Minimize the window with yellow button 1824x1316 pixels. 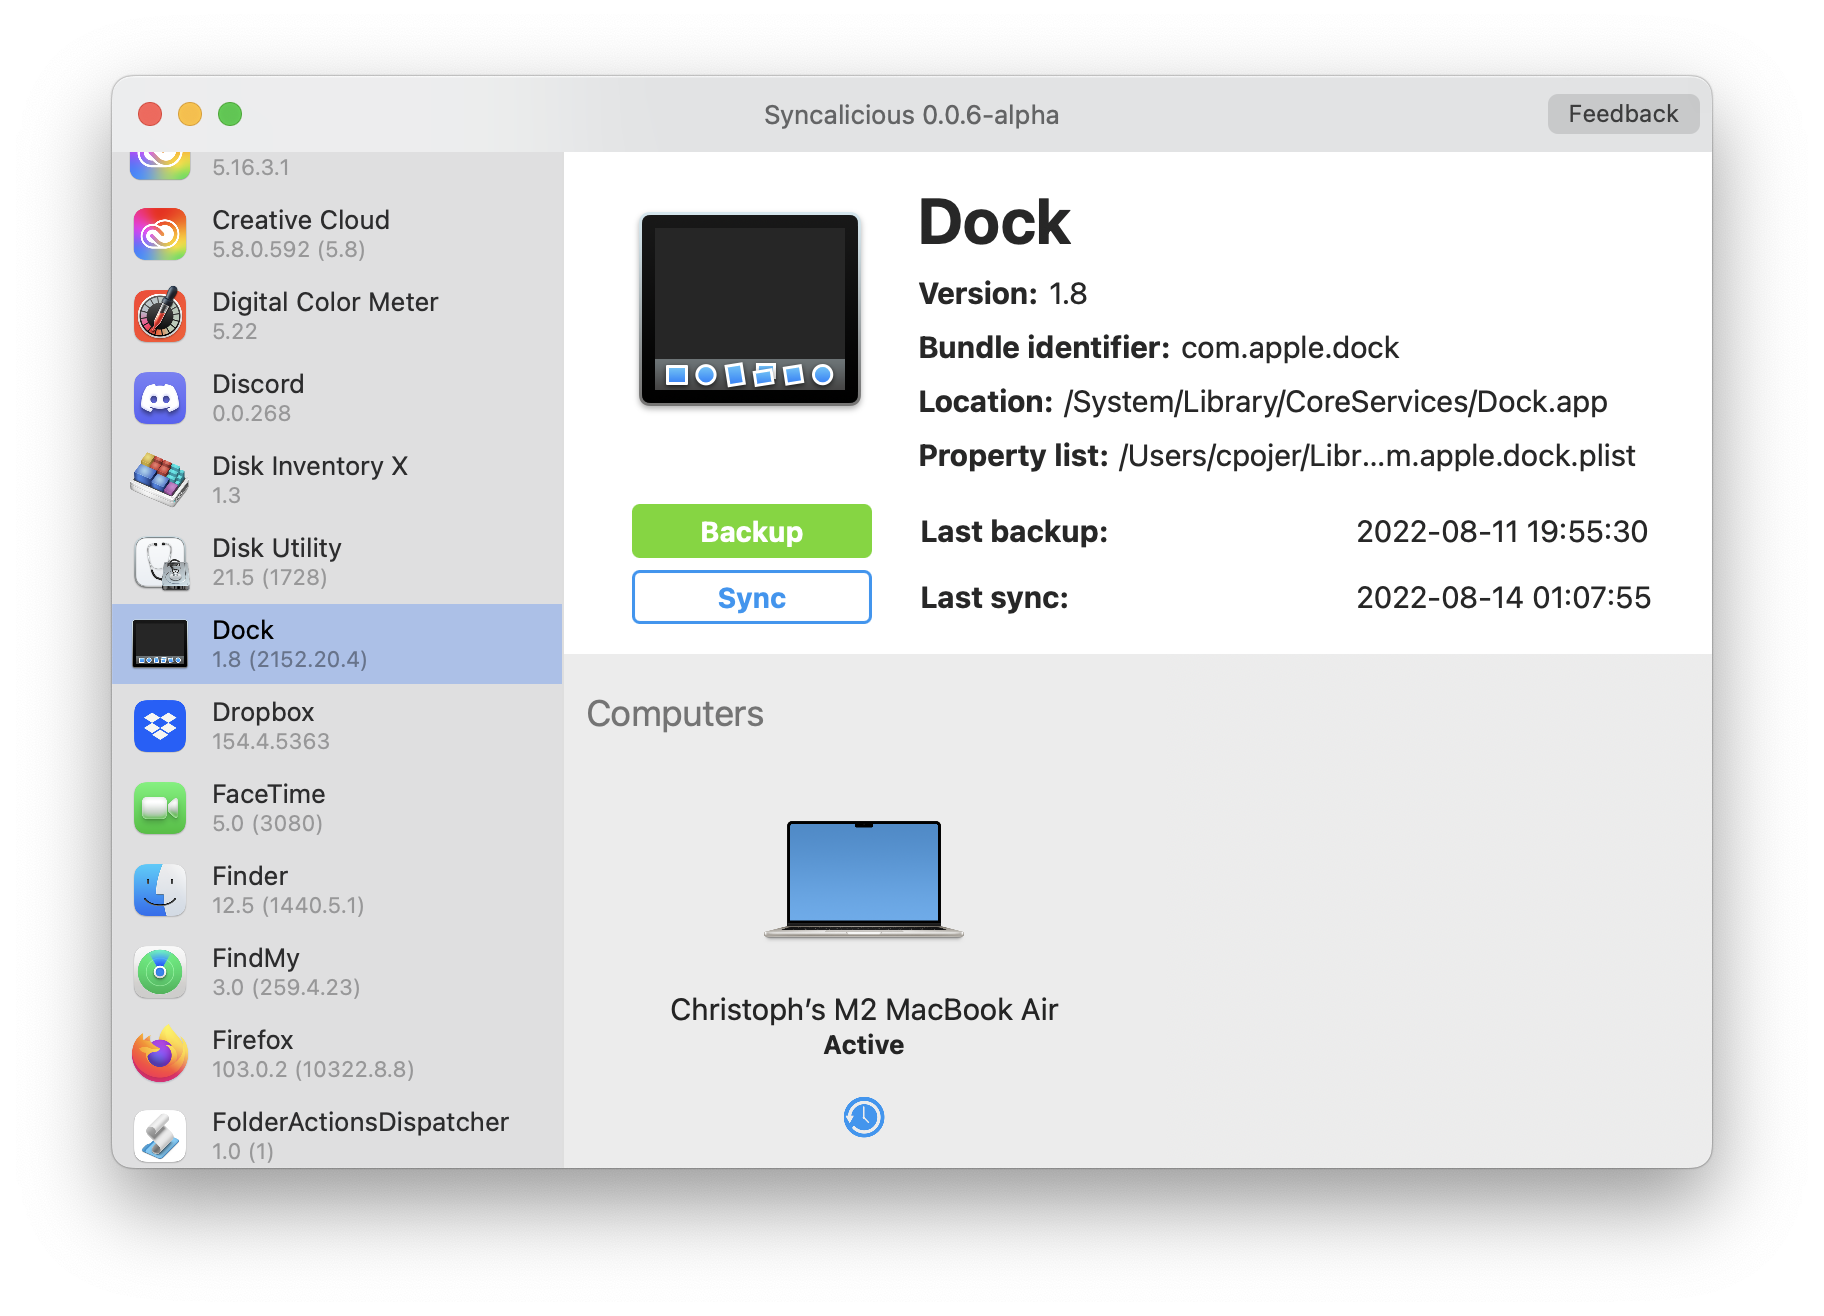coord(190,114)
